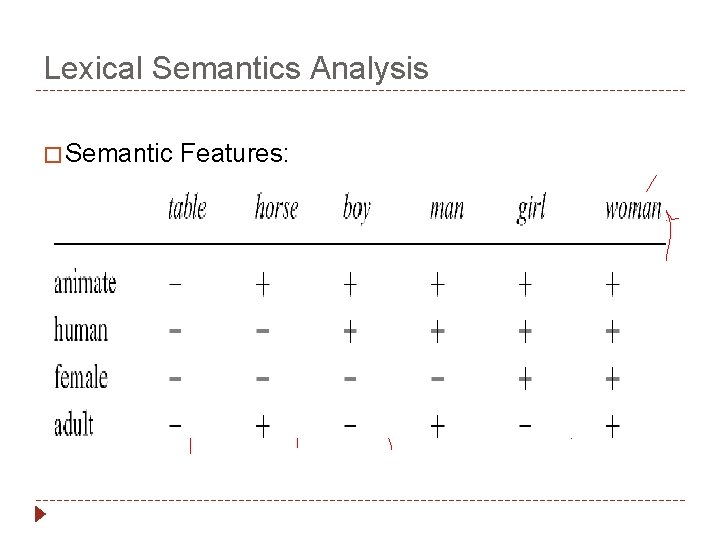
Task: Select the column header 'boy'
Action: coord(356,208)
